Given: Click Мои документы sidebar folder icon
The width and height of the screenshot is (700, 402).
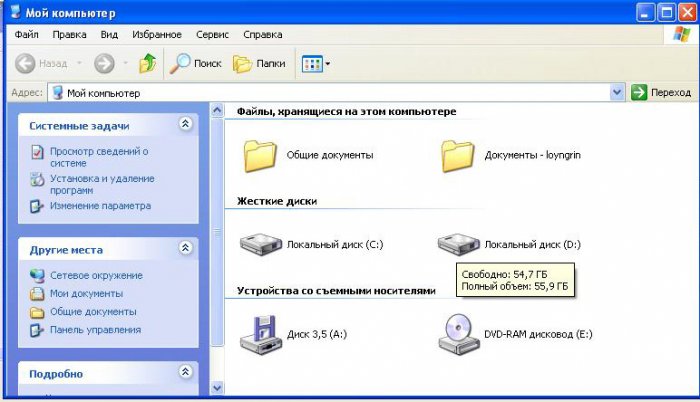Looking at the screenshot, I should point(37,293).
